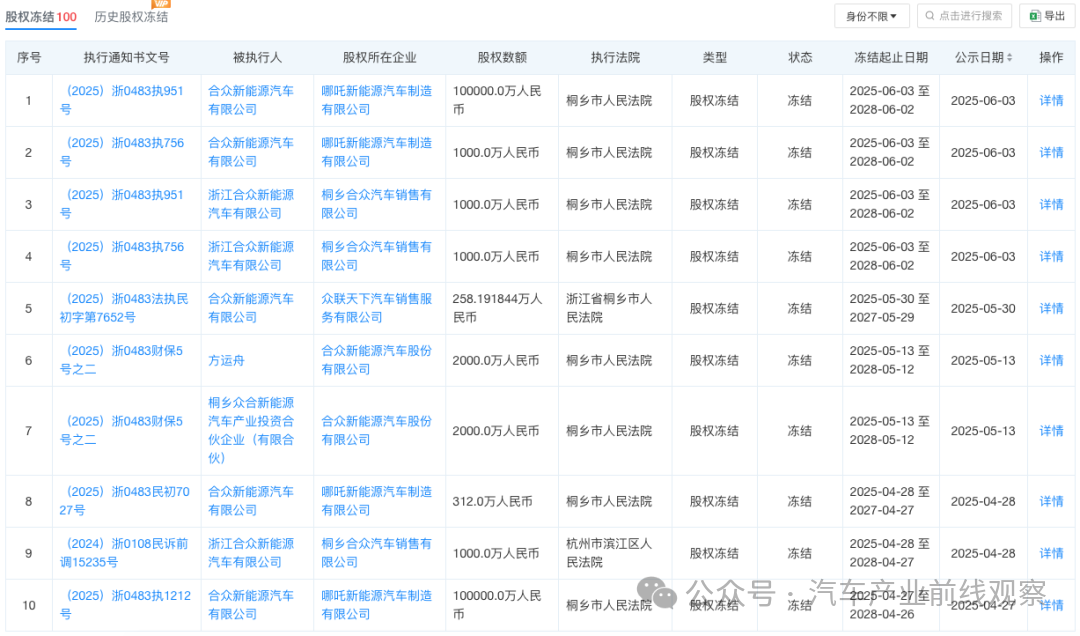The image size is (1080, 636).
Task: Open （2025）浙0483执1212号 link
Action: click(x=125, y=605)
